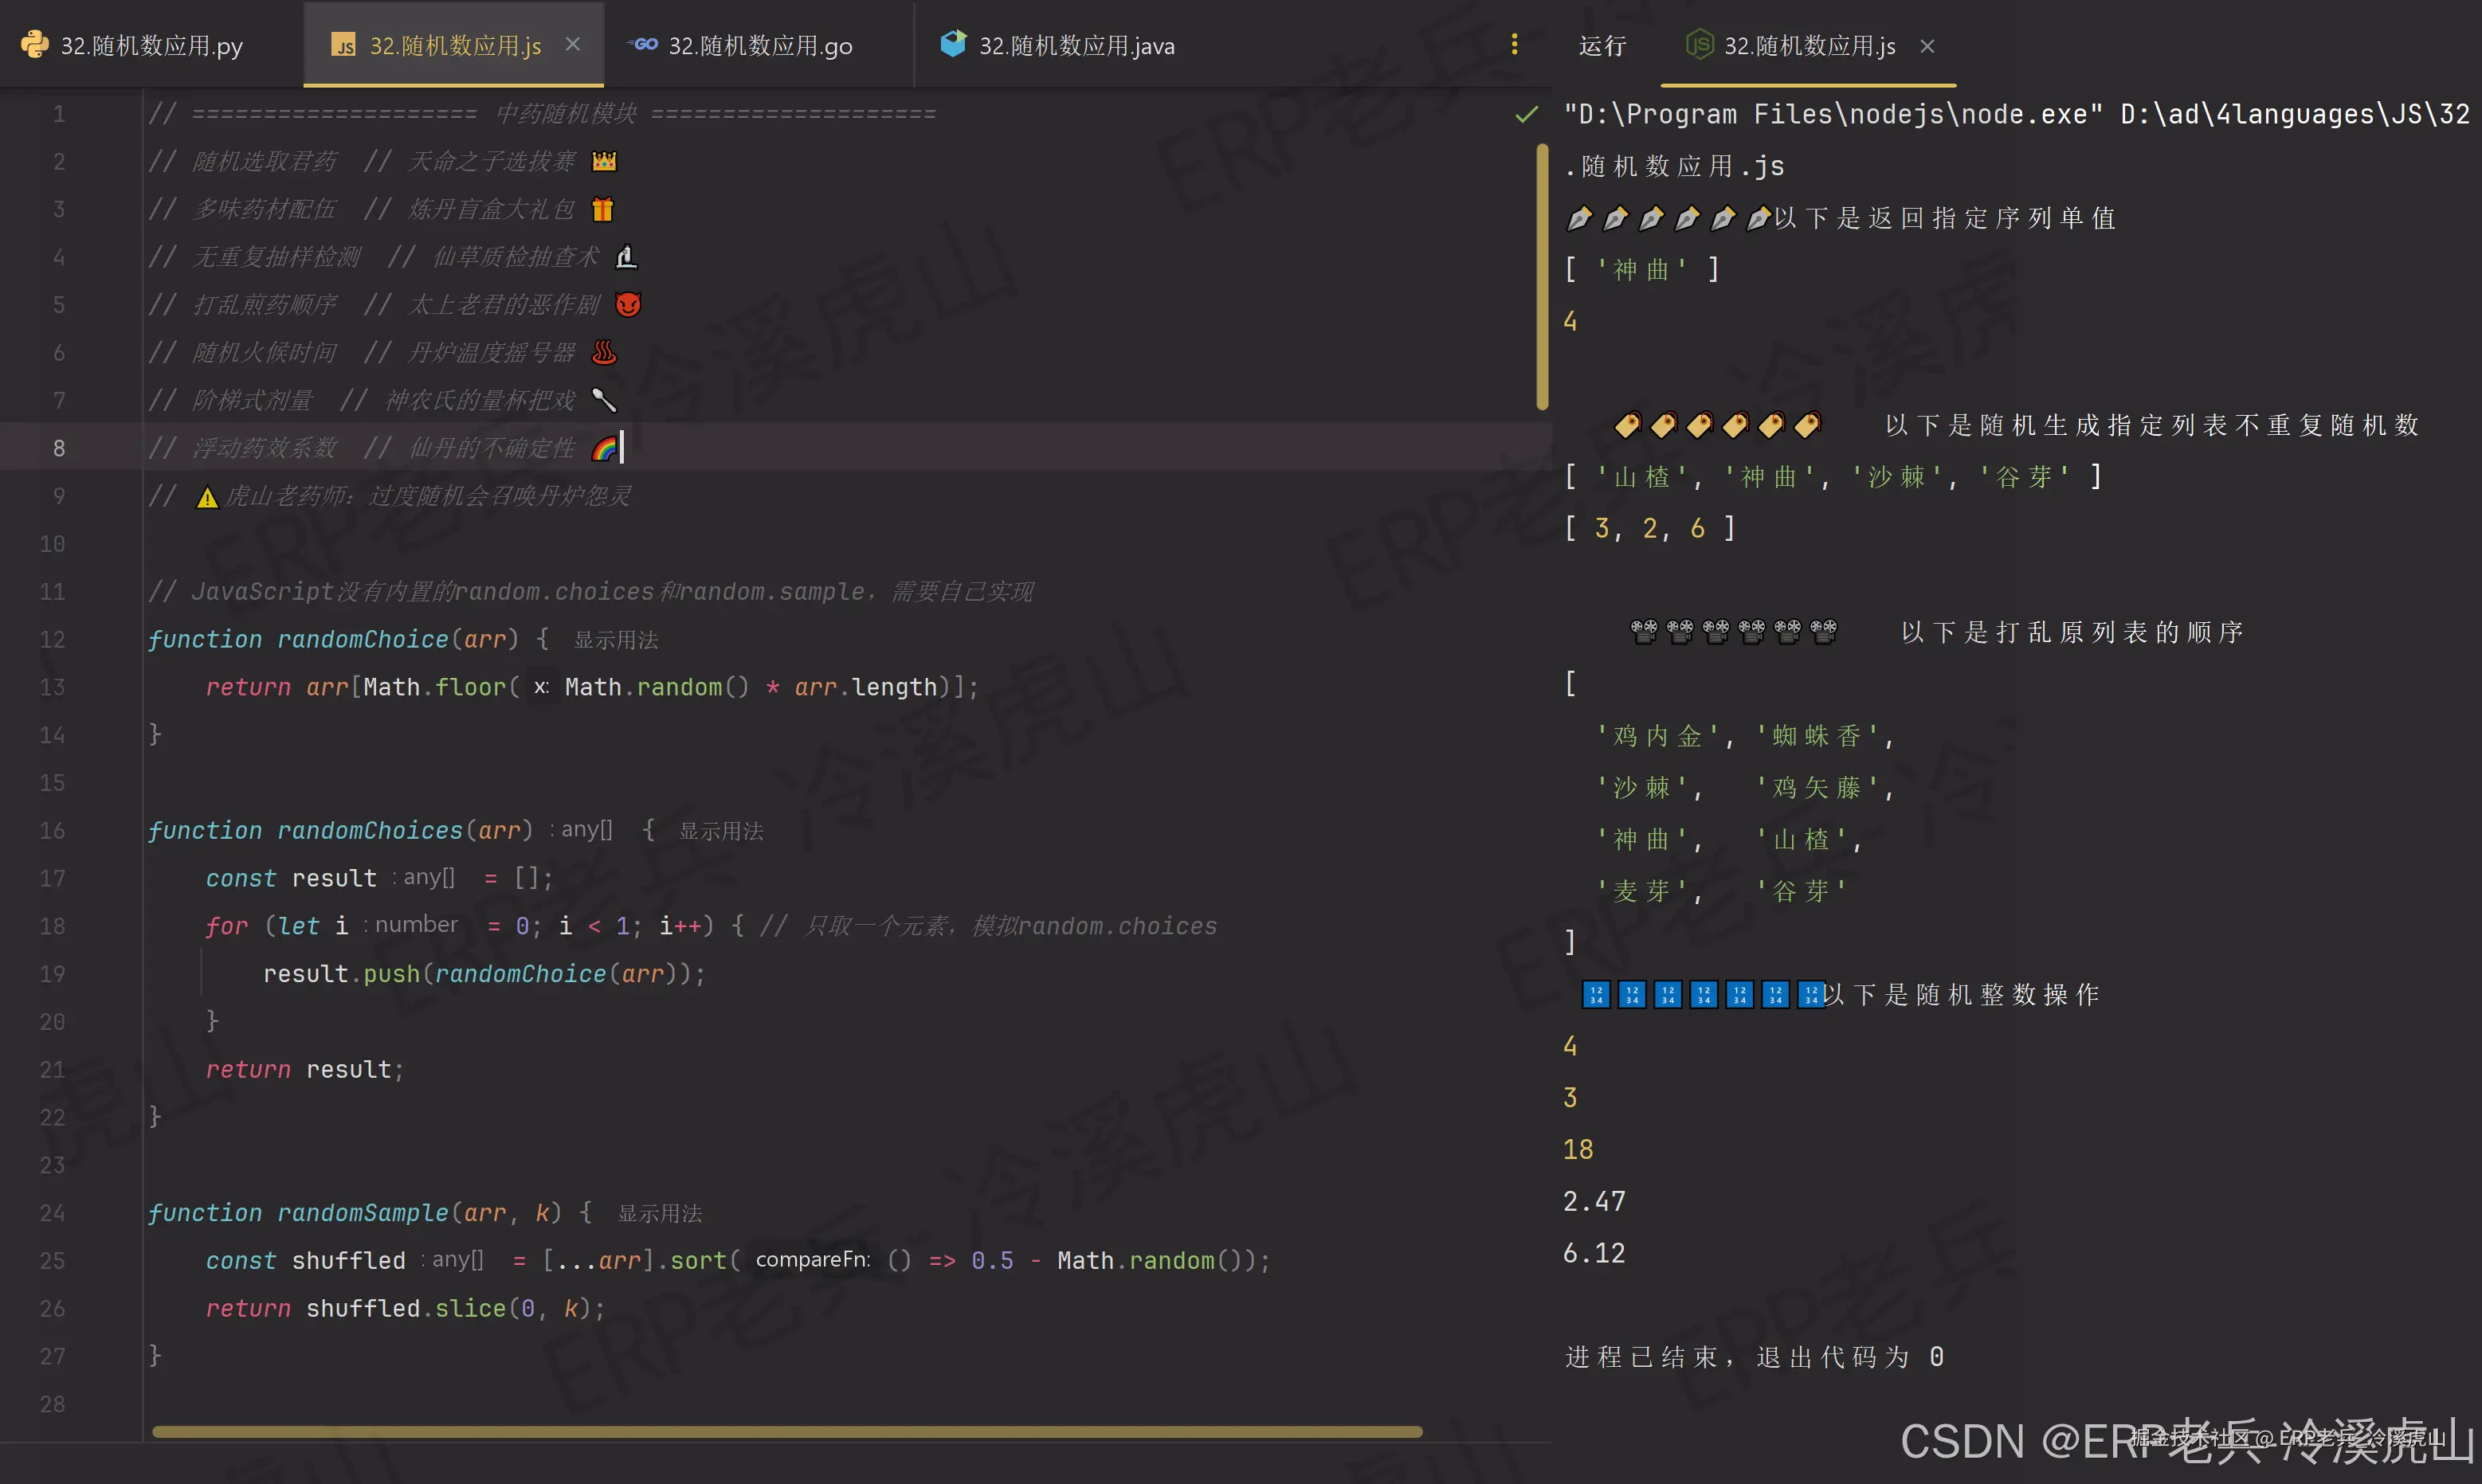
Task: Click the Python icon on the .py tab
Action: point(34,45)
